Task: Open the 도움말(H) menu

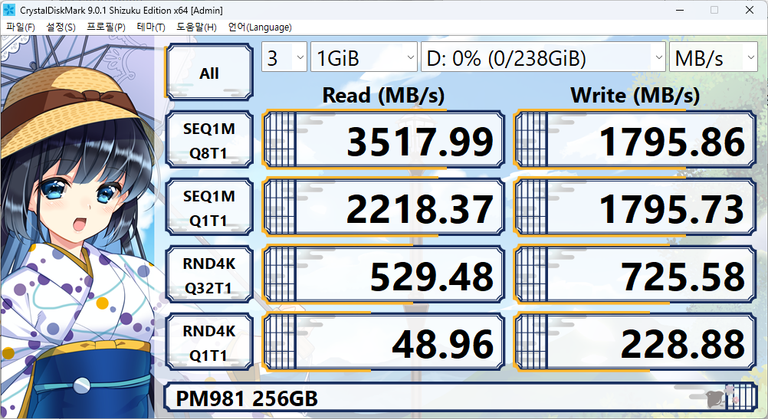Action: point(196,27)
